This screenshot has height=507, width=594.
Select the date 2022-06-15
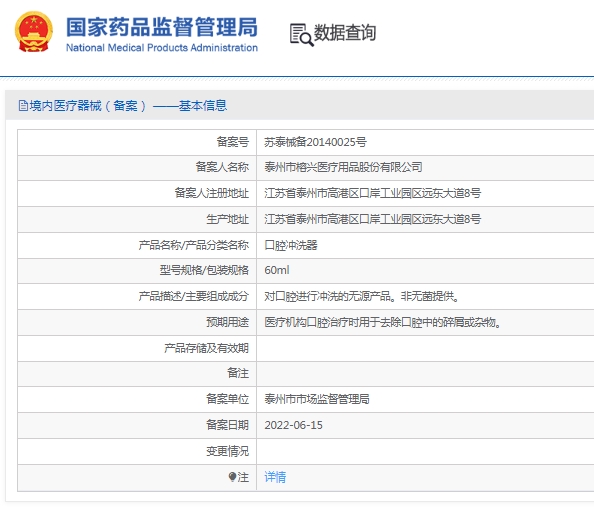click(294, 425)
